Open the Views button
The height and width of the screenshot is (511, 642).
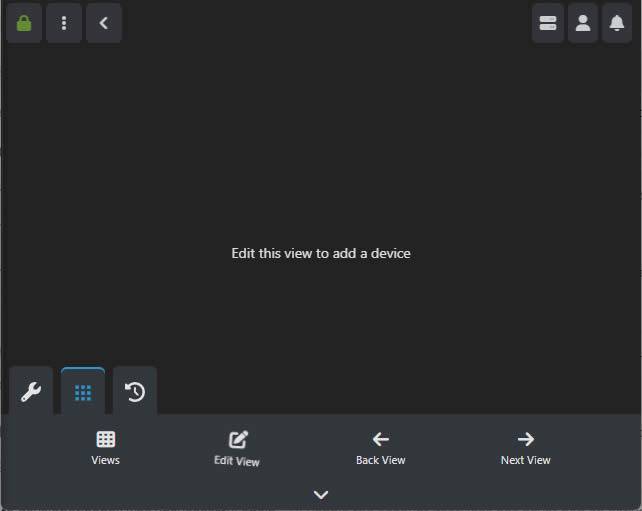coord(106,448)
